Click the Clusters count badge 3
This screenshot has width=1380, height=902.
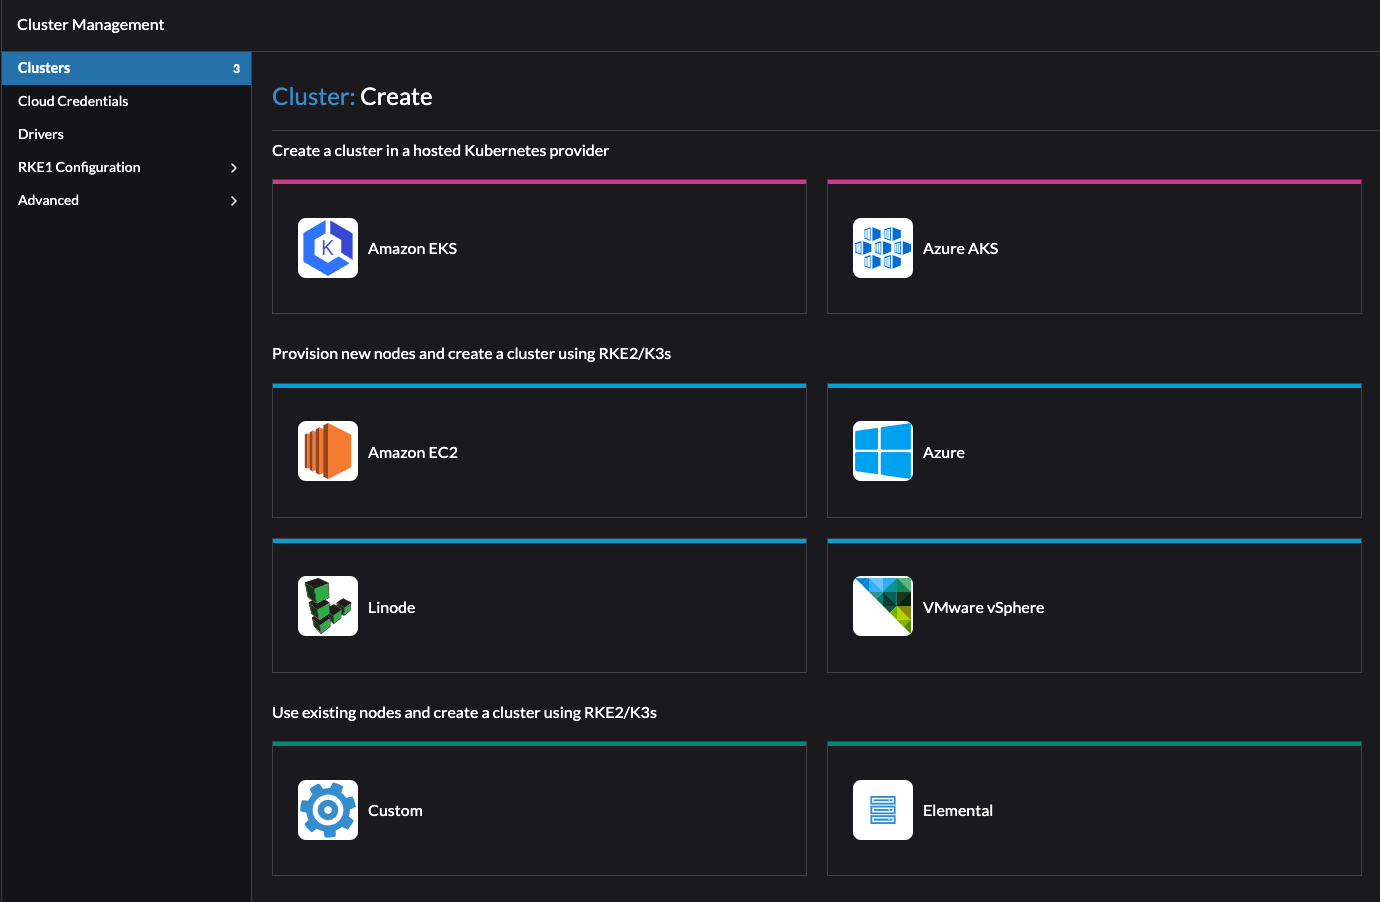[x=236, y=69]
